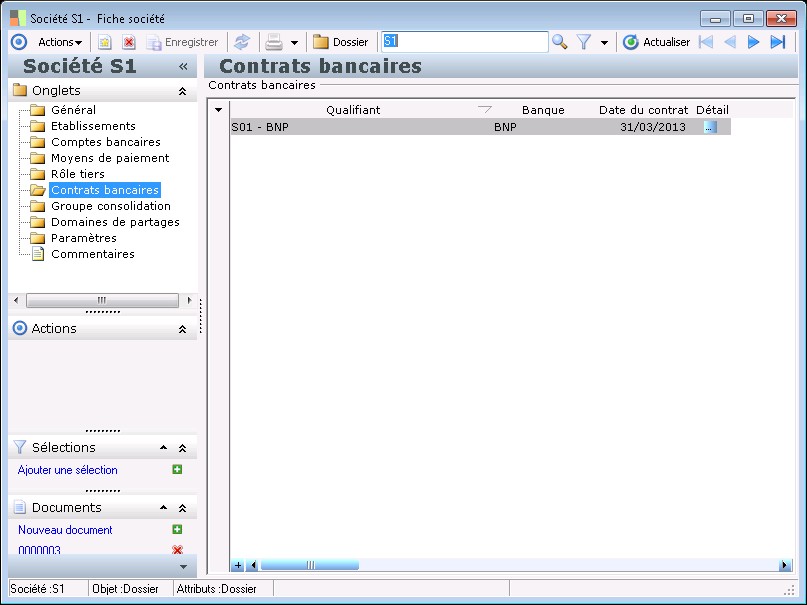Click the Nouveau document link
The height and width of the screenshot is (605, 807).
[65, 530]
